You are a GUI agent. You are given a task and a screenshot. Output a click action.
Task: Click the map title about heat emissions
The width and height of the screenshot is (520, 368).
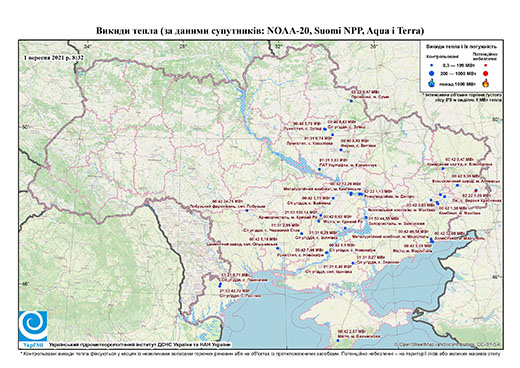260,31
